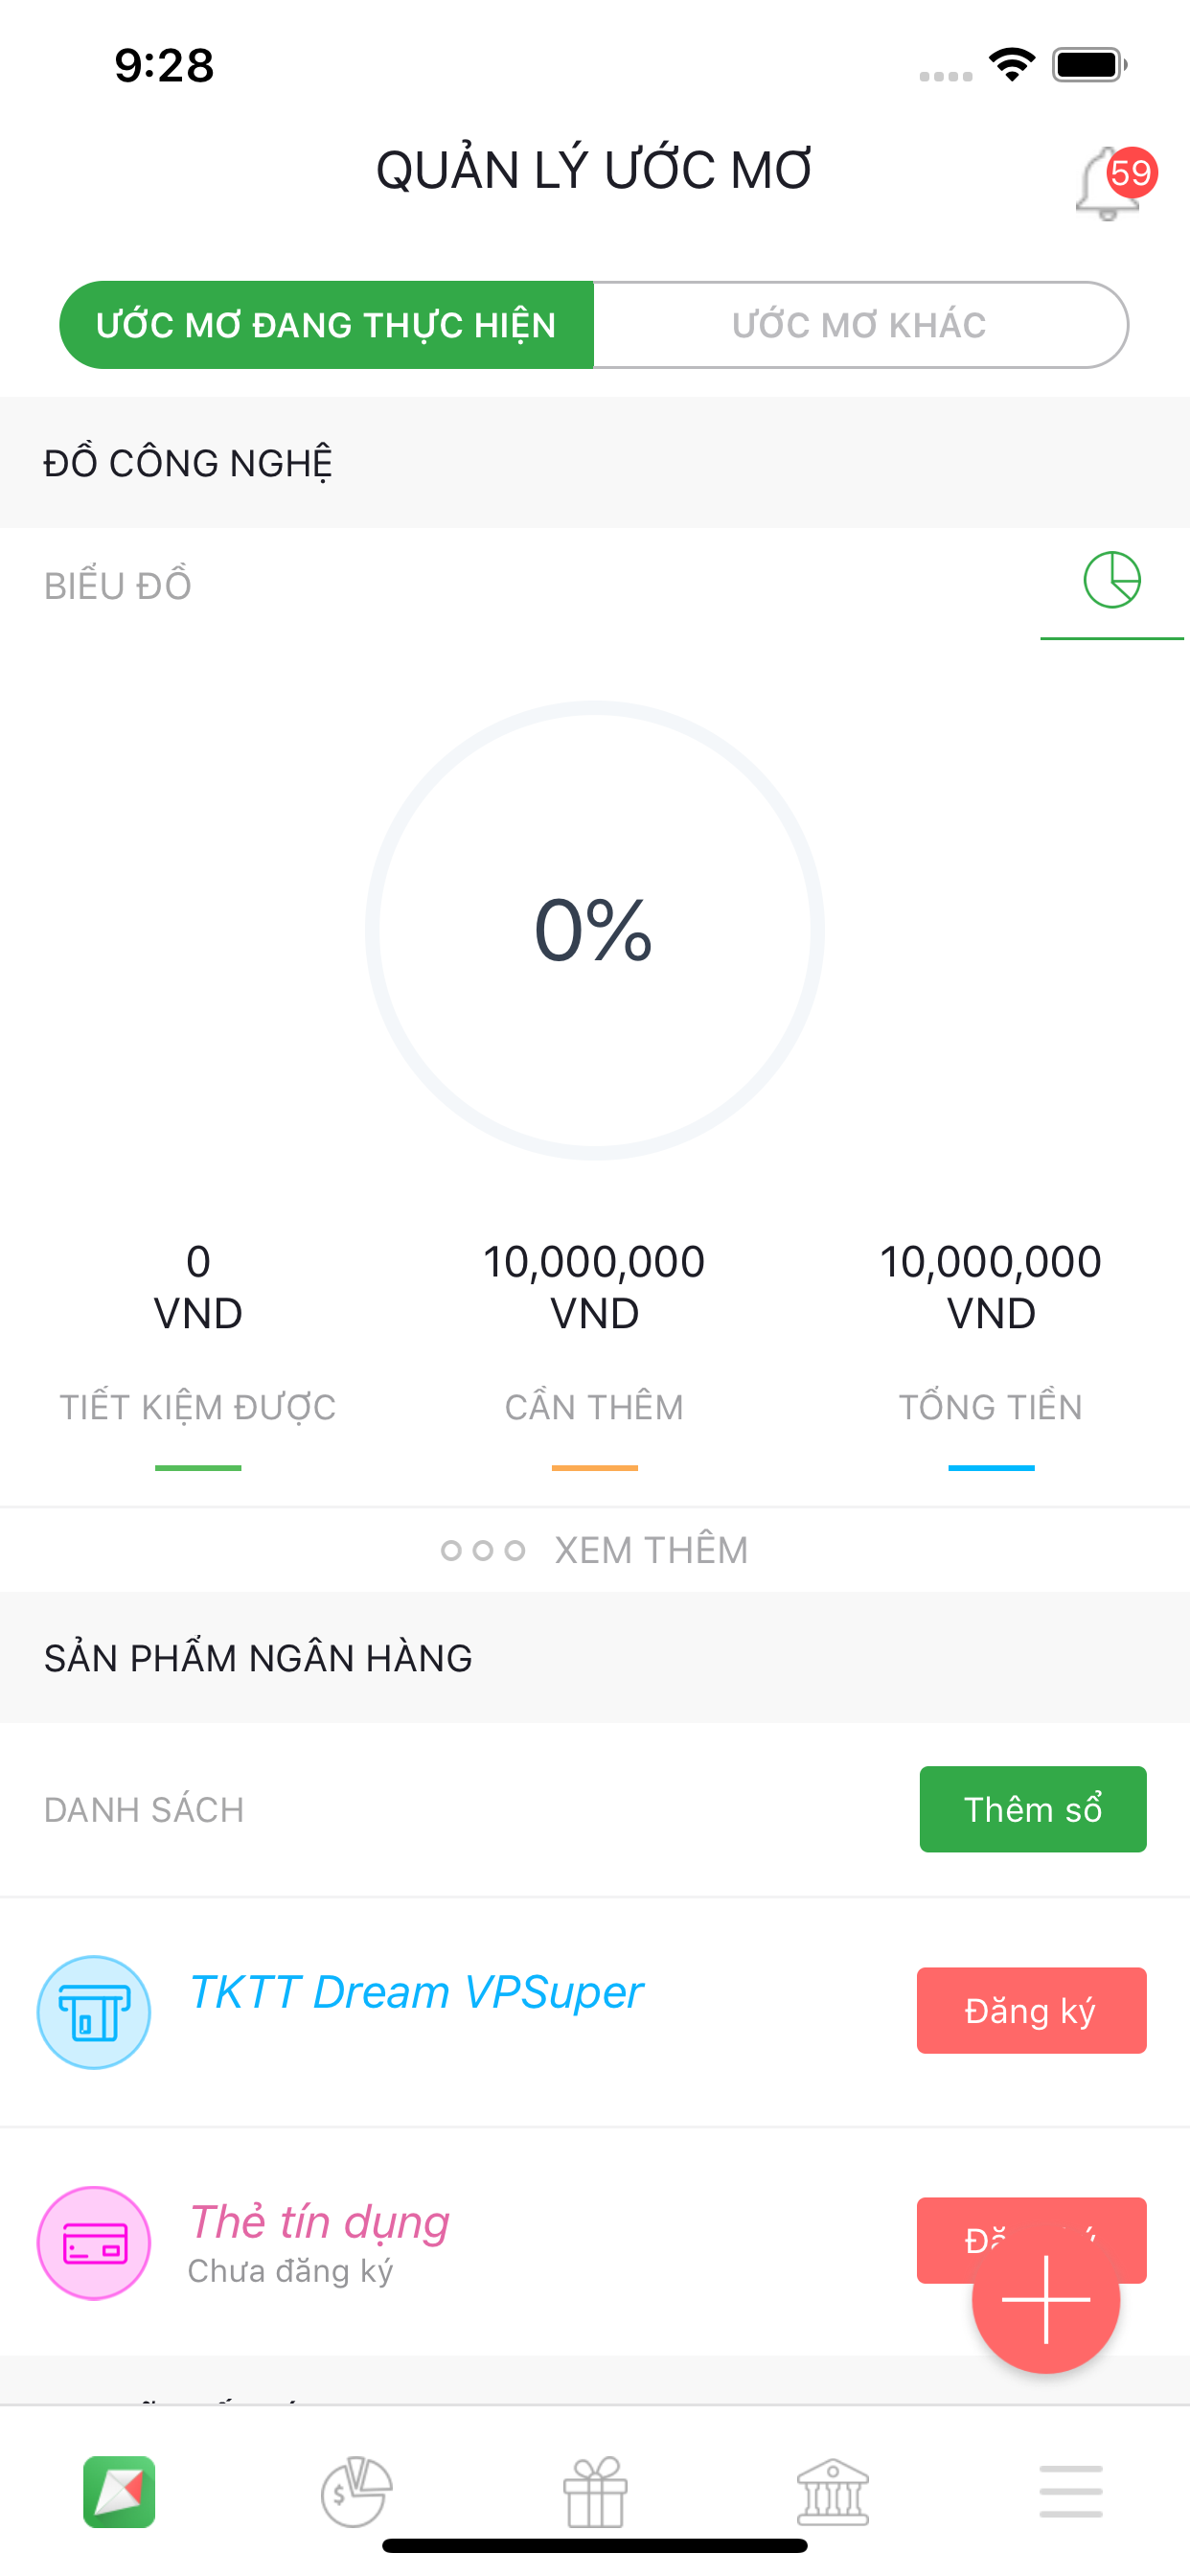Open the TKTT Dream VPSuper link
Image resolution: width=1190 pixels, height=2576 pixels.
point(416,1992)
